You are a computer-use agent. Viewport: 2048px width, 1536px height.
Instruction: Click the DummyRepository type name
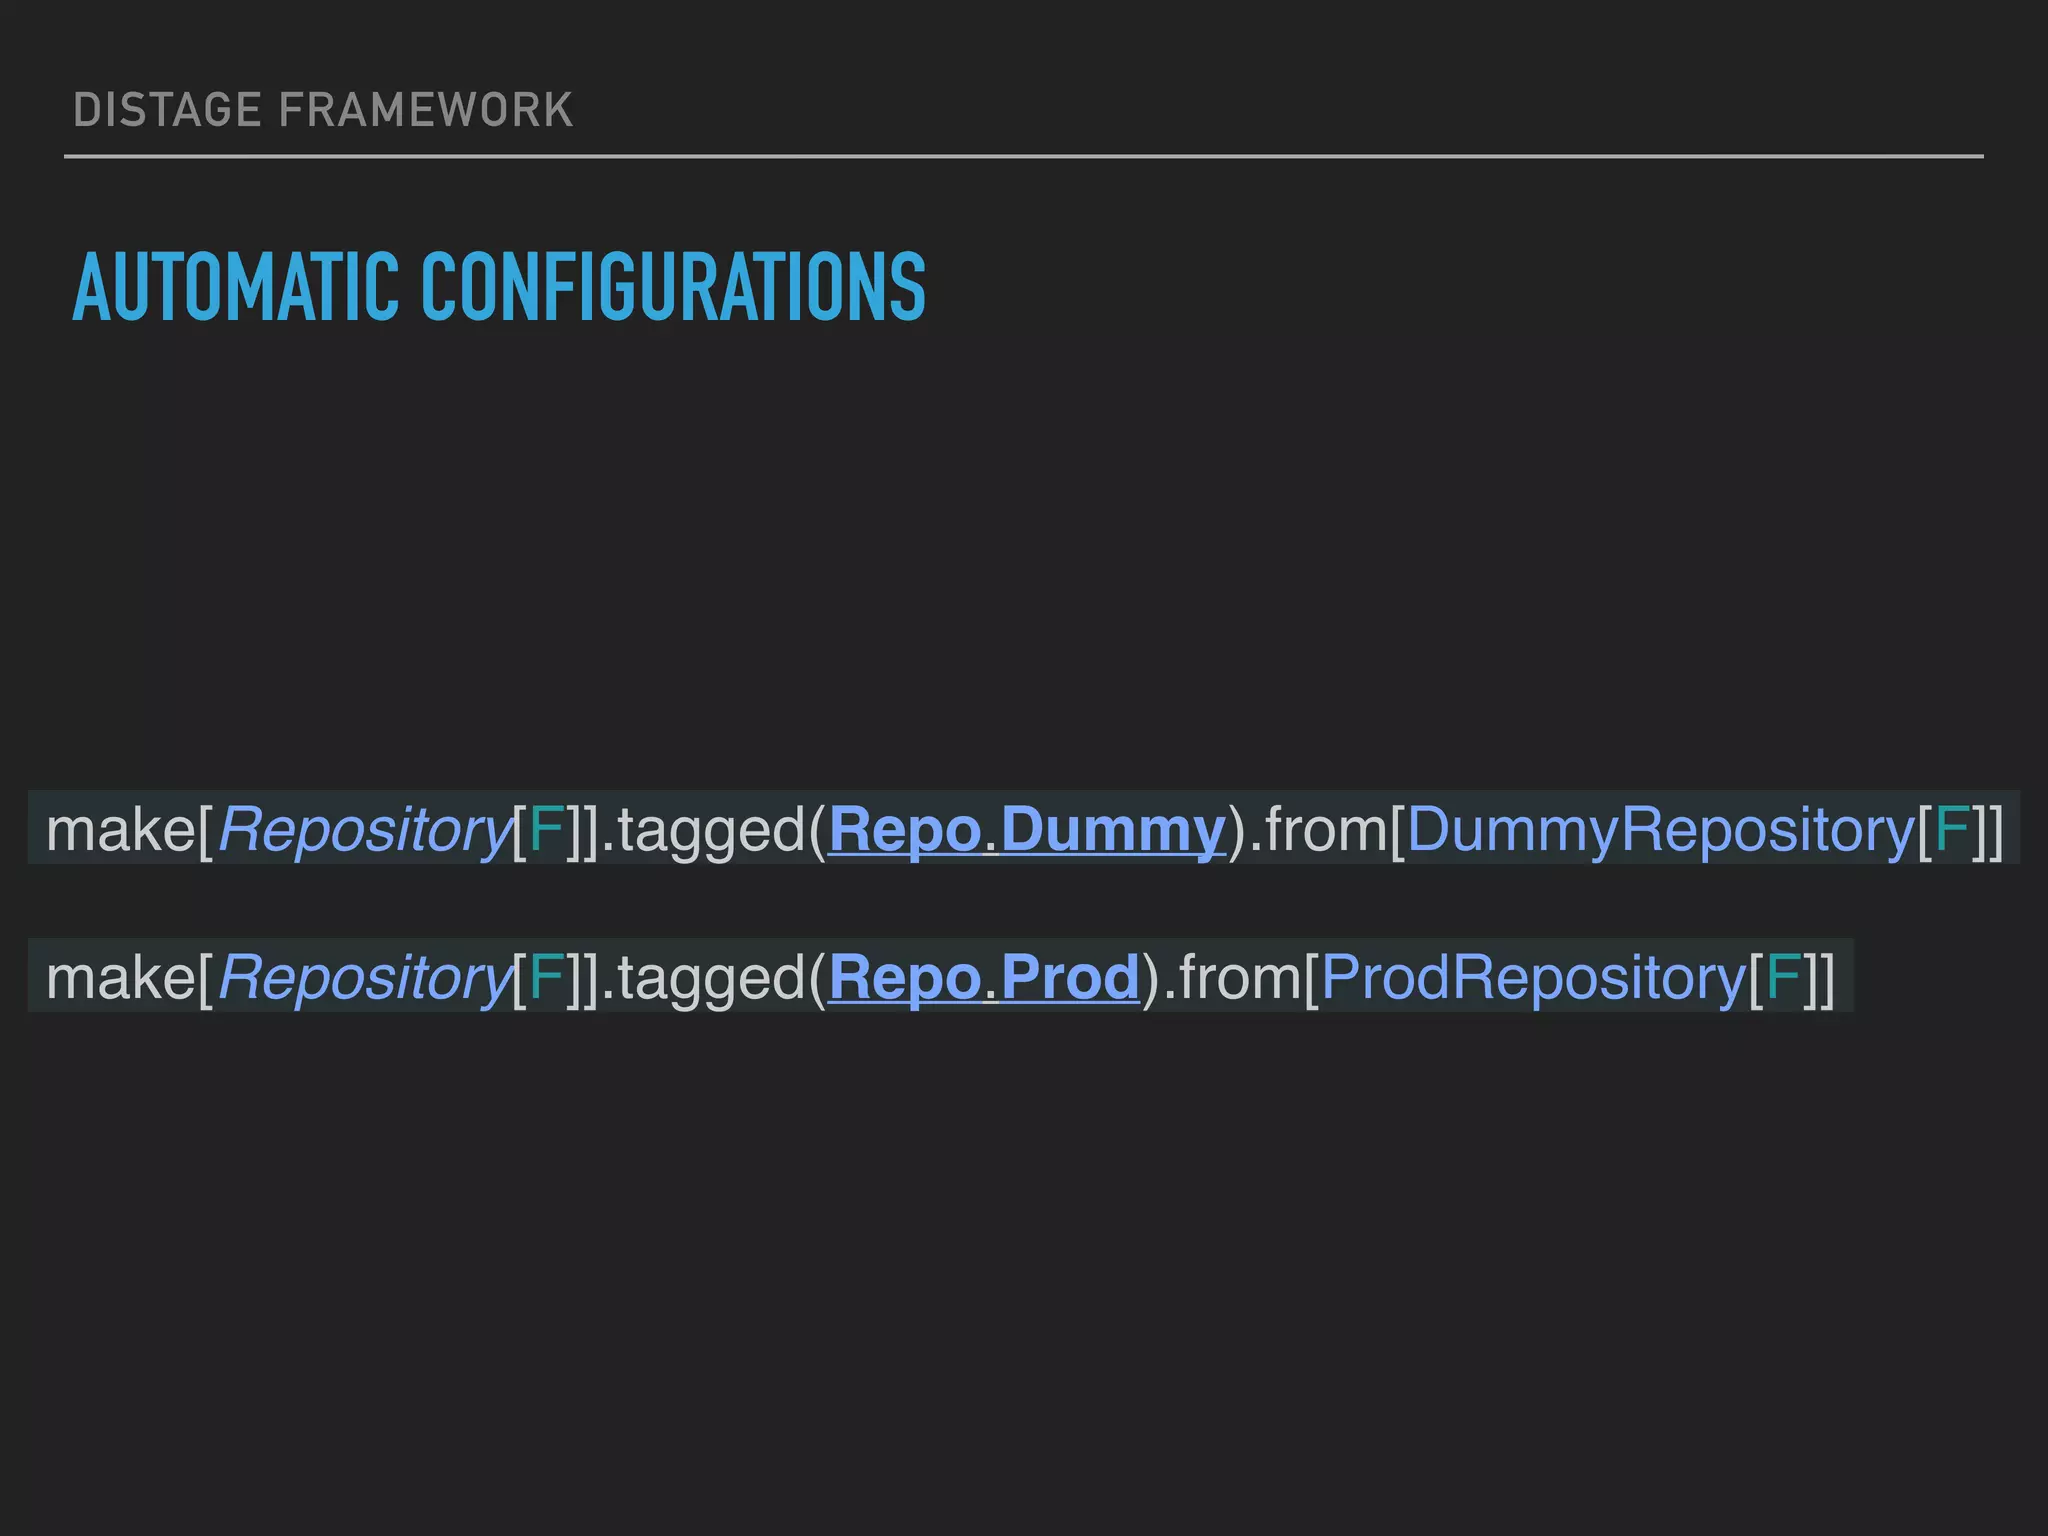pyautogui.click(x=1659, y=830)
